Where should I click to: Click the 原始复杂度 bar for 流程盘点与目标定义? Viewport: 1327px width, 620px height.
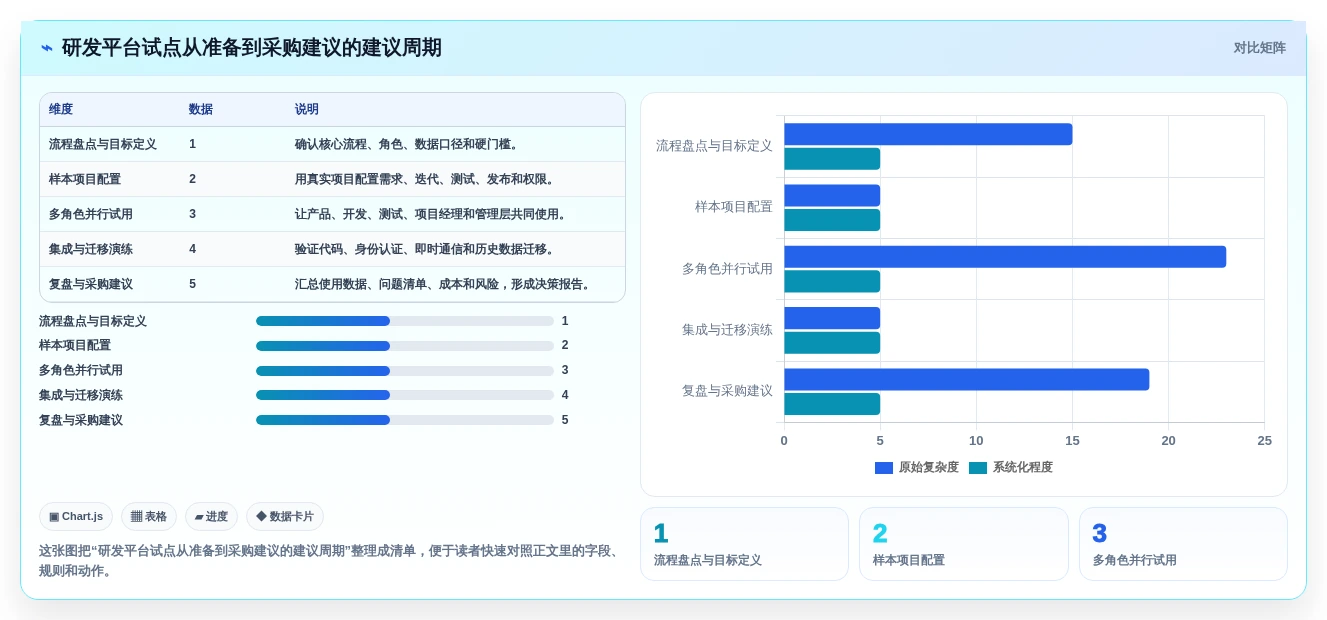coord(928,134)
